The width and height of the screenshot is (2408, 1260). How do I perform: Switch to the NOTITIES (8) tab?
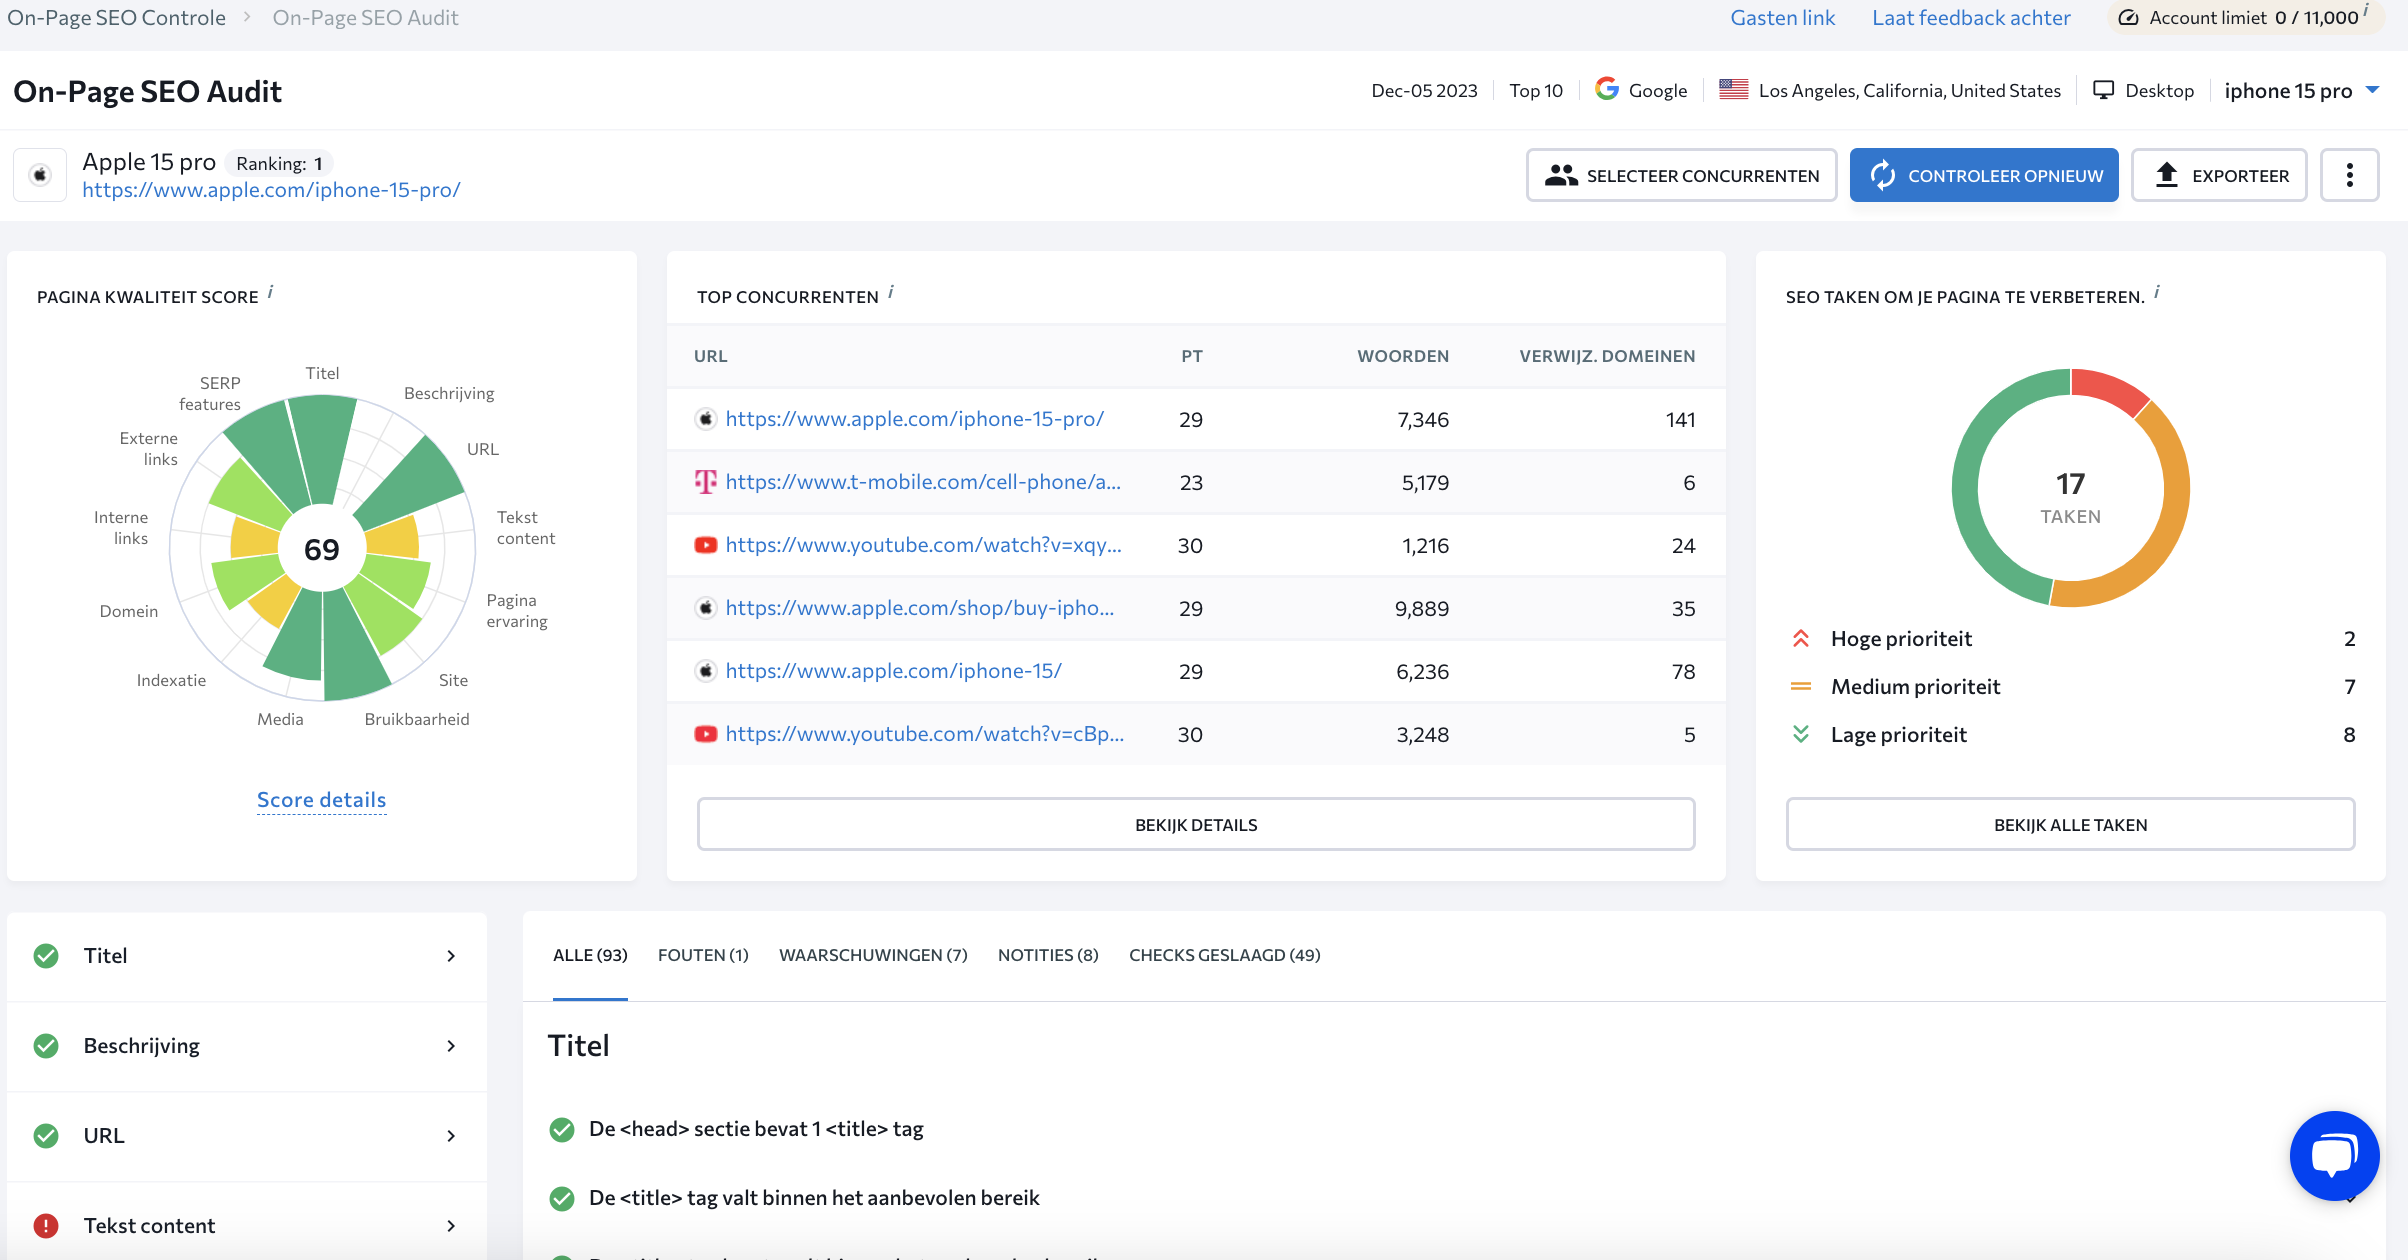pos(1048,955)
